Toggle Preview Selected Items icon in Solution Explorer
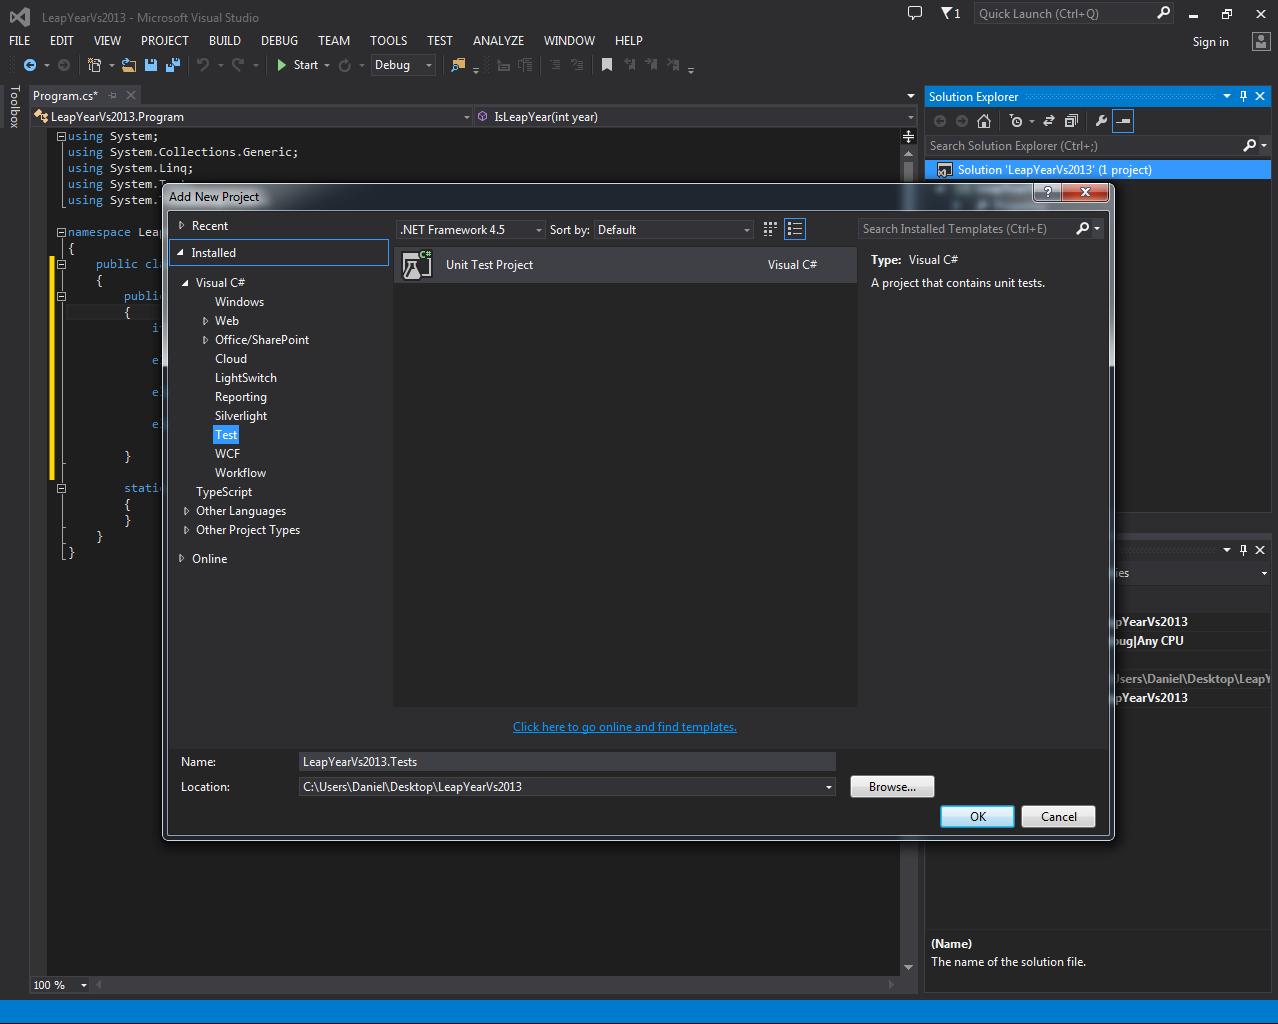This screenshot has height=1024, width=1278. pyautogui.click(x=1123, y=121)
